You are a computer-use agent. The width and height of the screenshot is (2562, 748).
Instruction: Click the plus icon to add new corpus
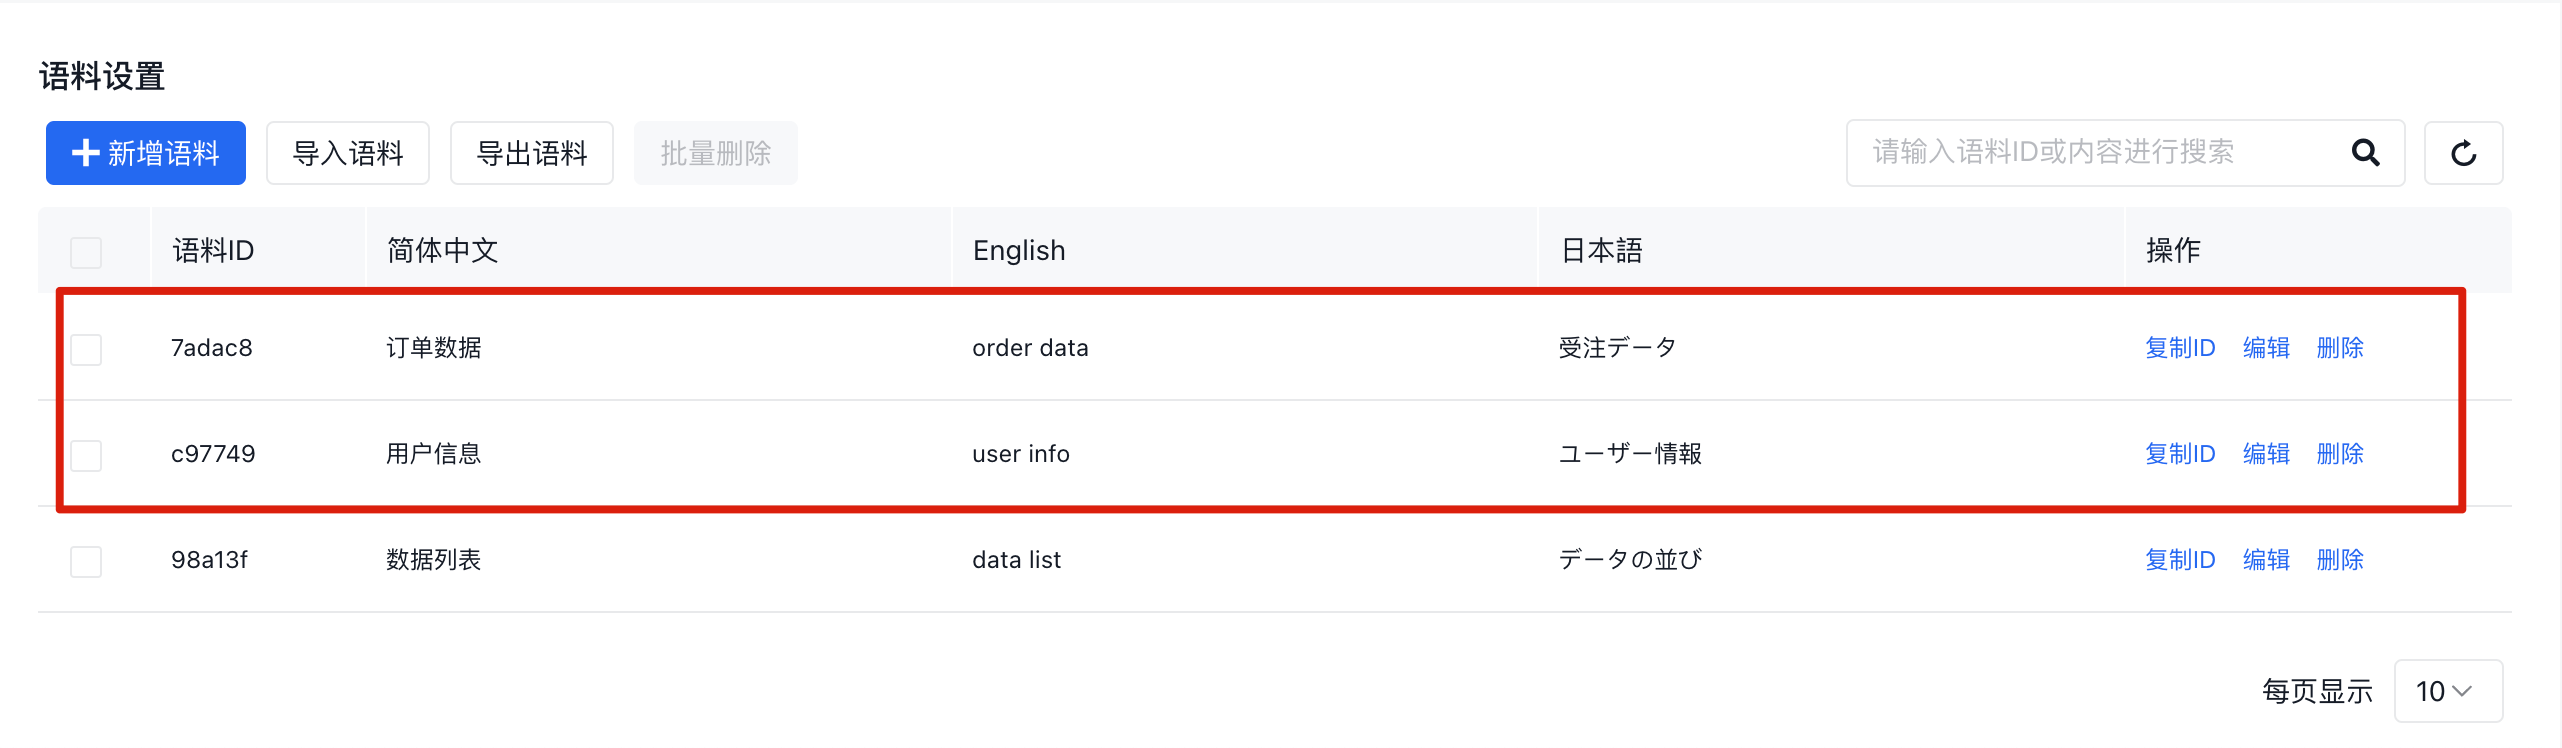tap(83, 152)
